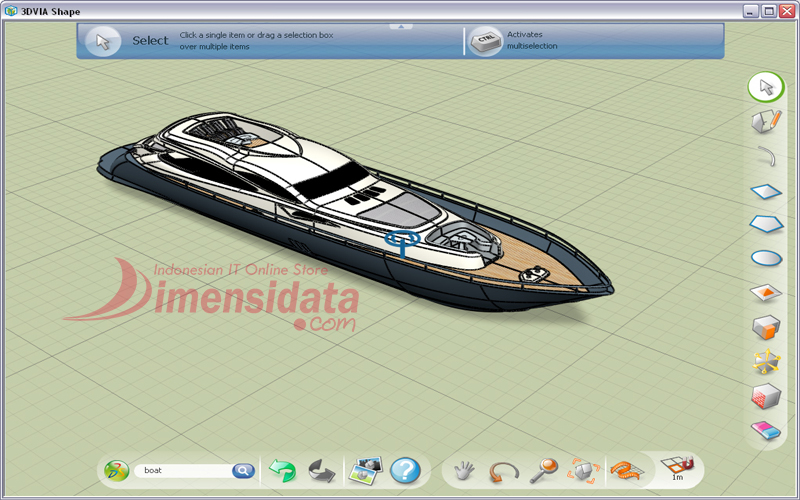Select the ellipse shape tool
The height and width of the screenshot is (500, 800).
click(x=766, y=258)
